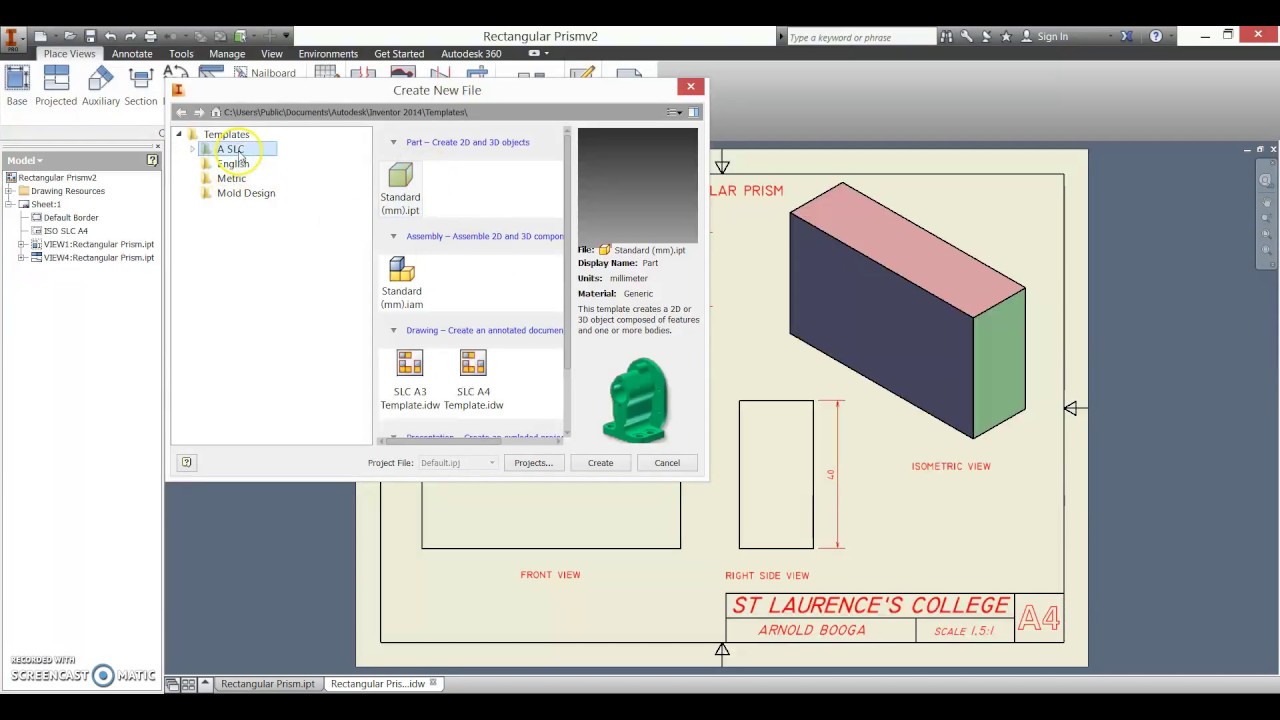Click the New file icon in quick access toolbar
1280x720 pixels.
pos(42,36)
